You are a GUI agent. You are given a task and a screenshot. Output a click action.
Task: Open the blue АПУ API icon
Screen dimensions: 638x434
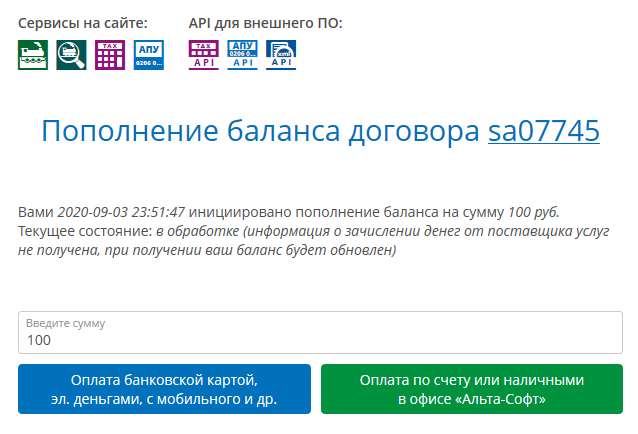[x=242, y=54]
